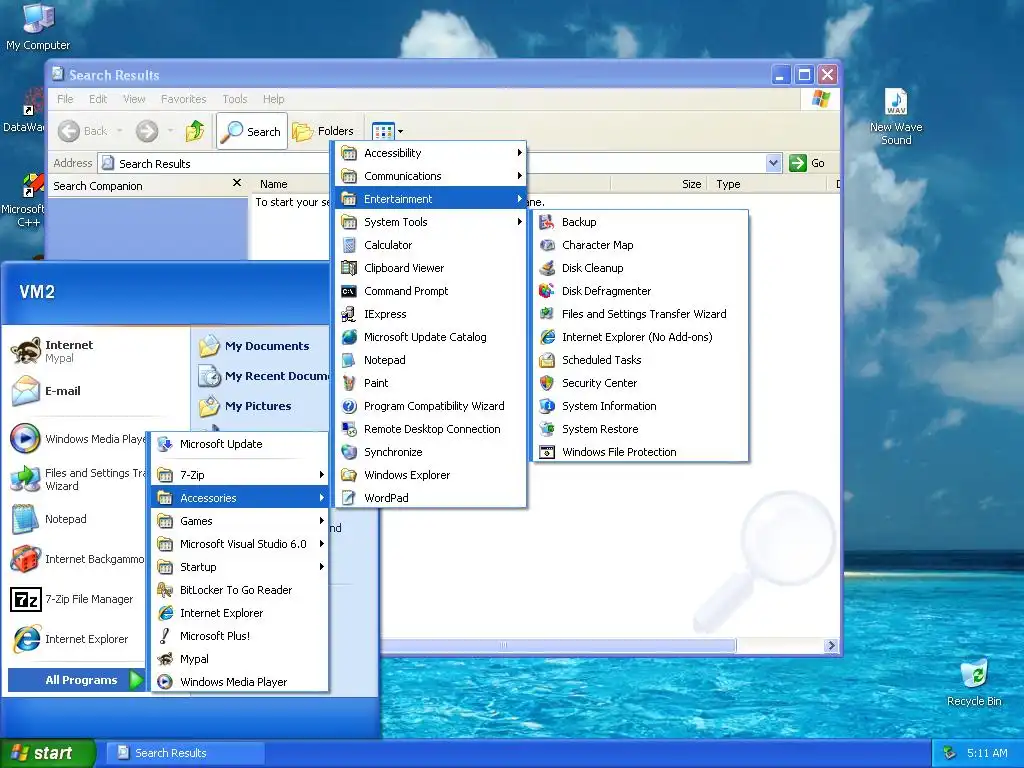Launch Calculator from Accessories

coord(430,245)
